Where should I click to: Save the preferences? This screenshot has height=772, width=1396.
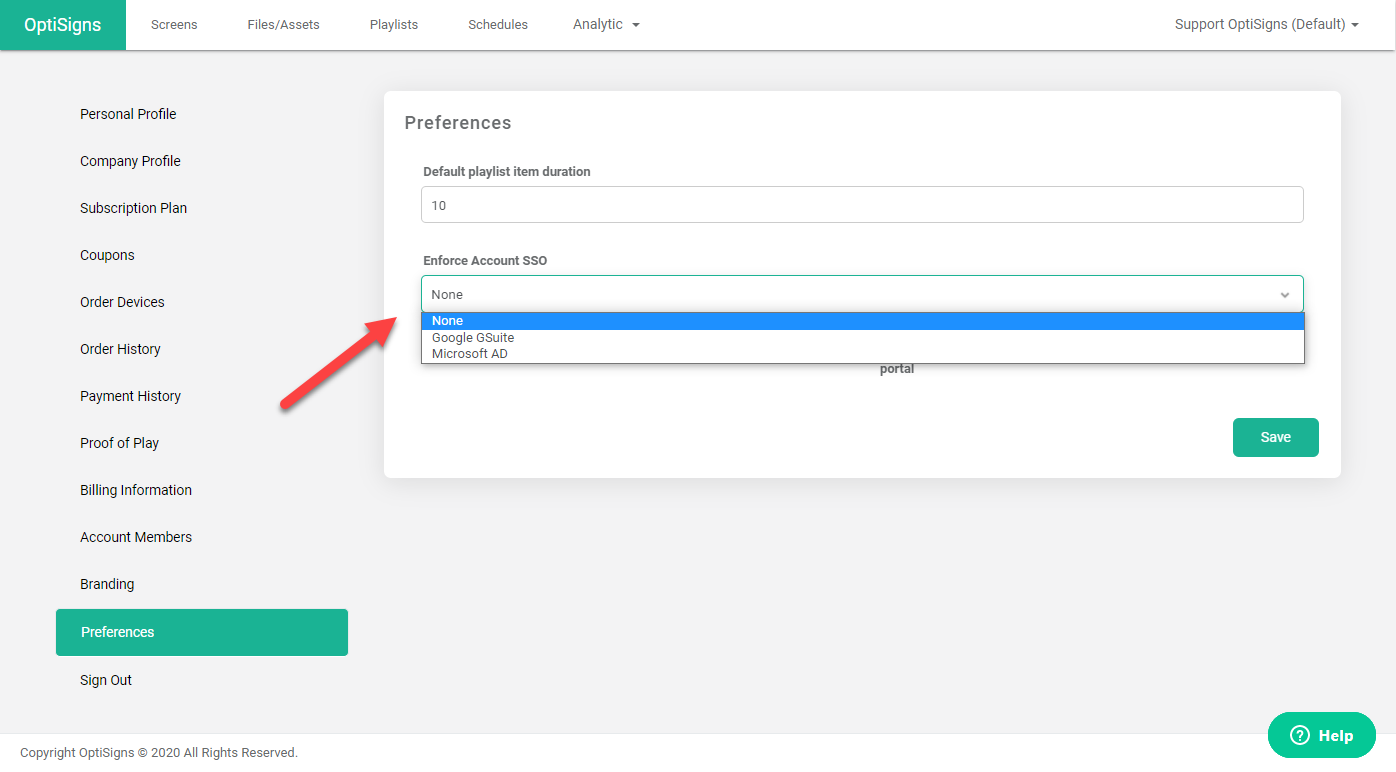tap(1275, 437)
